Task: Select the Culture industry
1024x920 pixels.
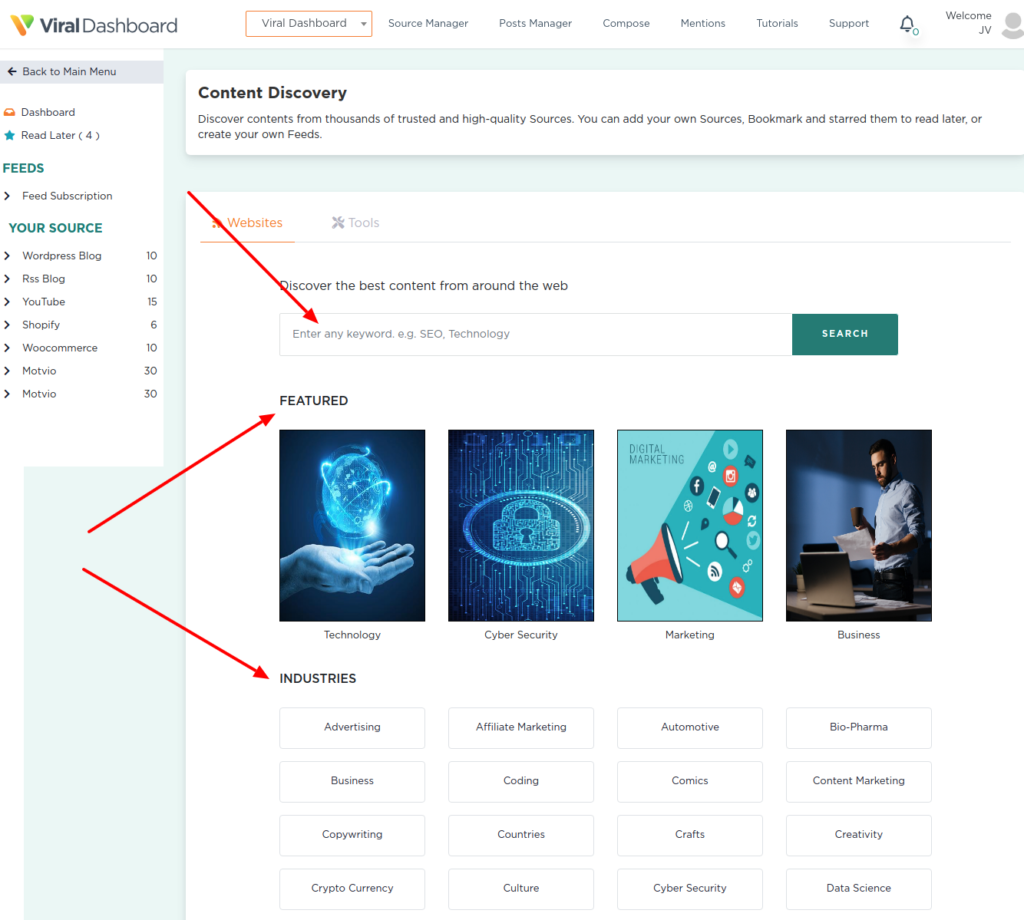Action: pyautogui.click(x=520, y=888)
